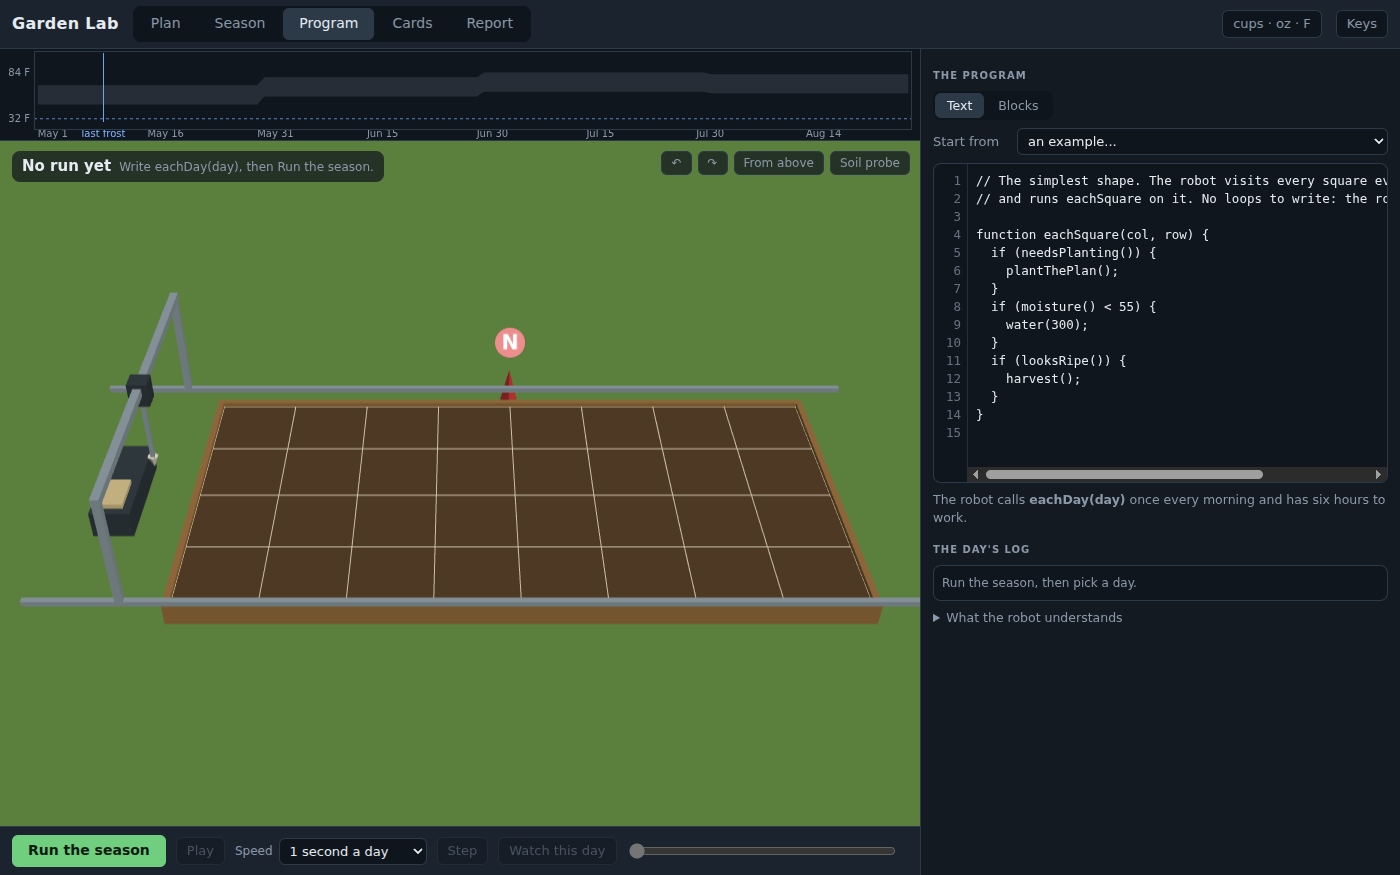This screenshot has width=1400, height=875.
Task: Click the Watch this day button
Action: point(557,851)
